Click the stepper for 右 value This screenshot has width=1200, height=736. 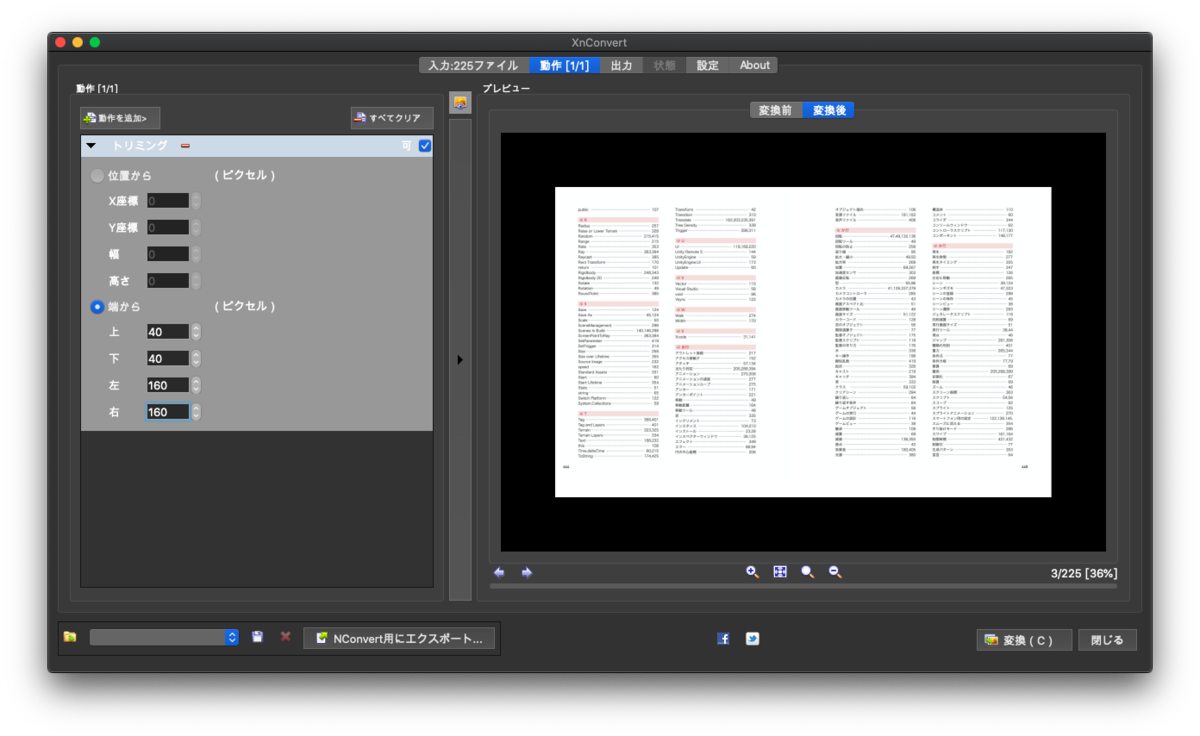click(196, 412)
